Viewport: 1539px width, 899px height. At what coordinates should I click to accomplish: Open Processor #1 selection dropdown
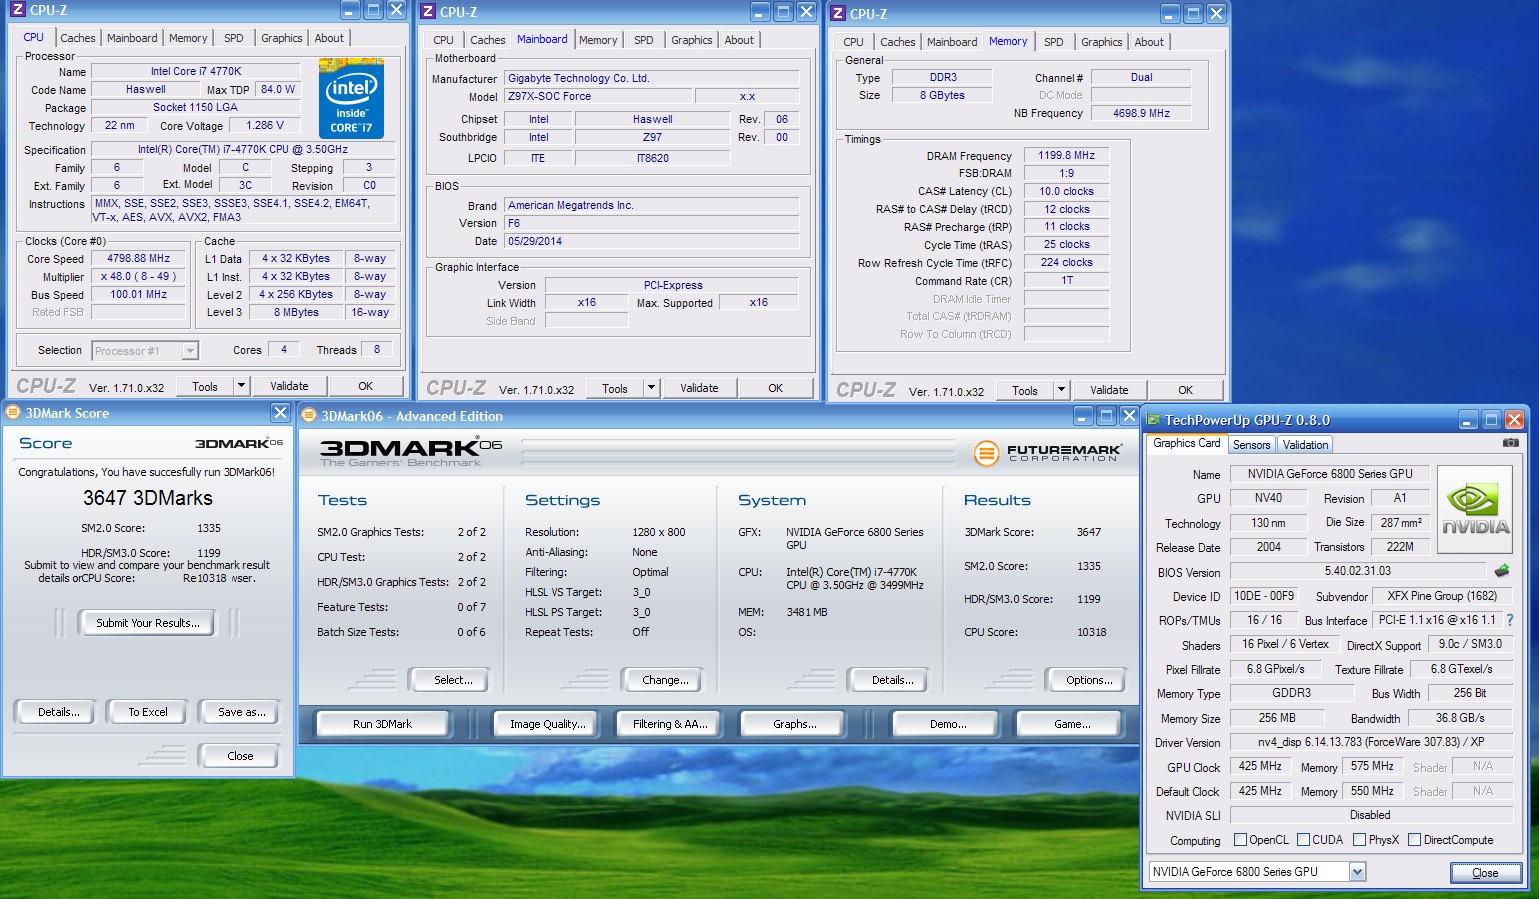point(189,351)
